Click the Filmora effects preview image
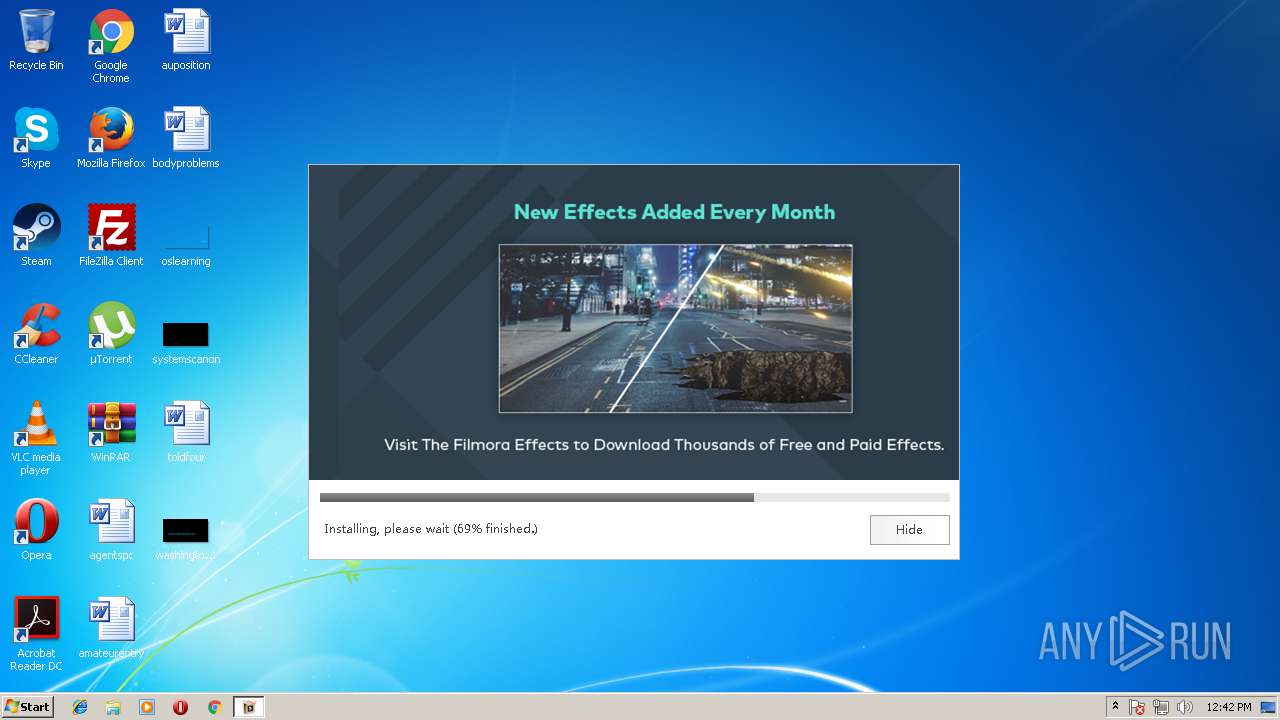1280x720 pixels. [x=676, y=328]
